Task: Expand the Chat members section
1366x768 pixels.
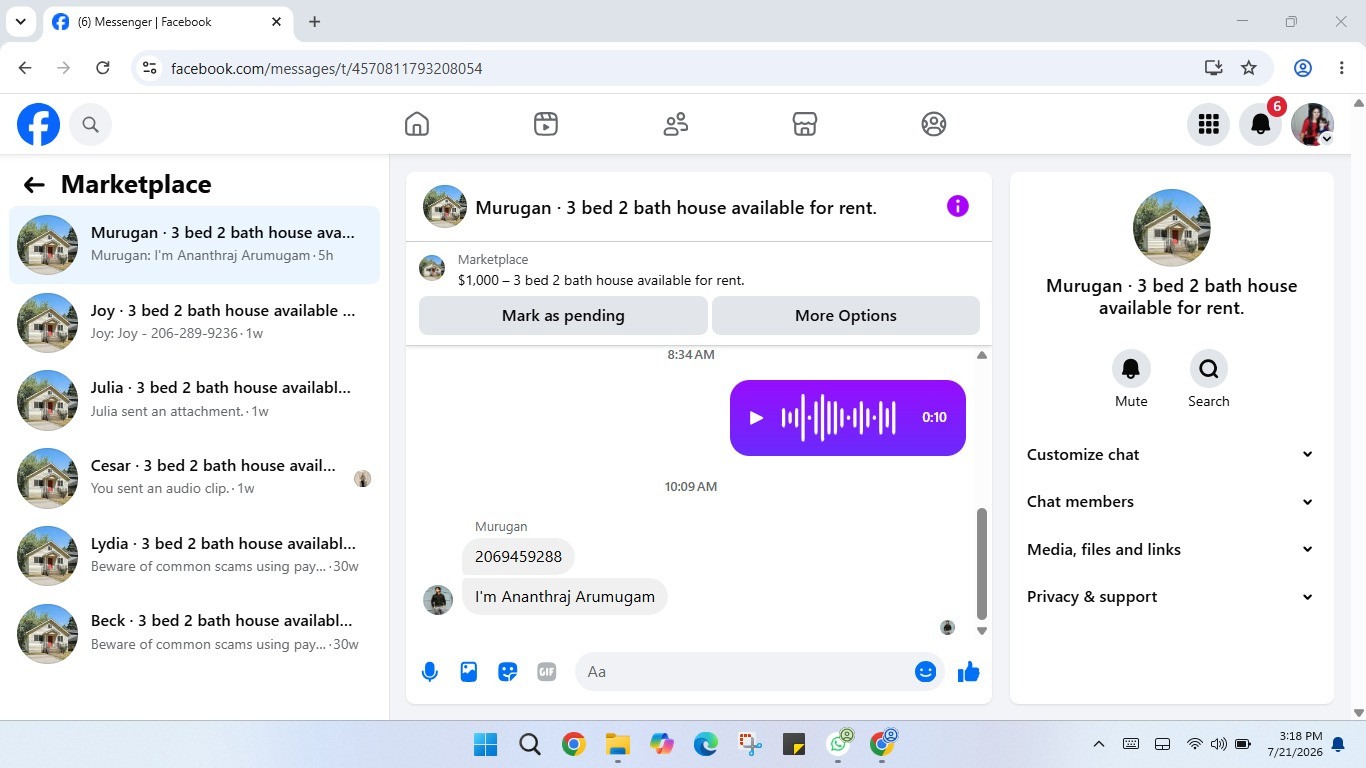Action: 1171,501
